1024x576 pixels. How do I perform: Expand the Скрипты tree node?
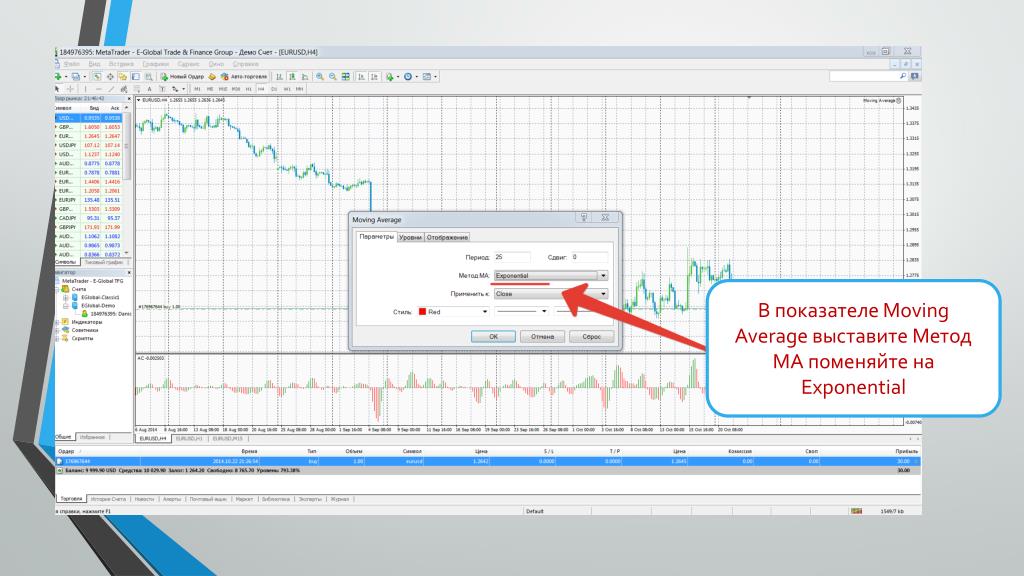tap(57, 338)
